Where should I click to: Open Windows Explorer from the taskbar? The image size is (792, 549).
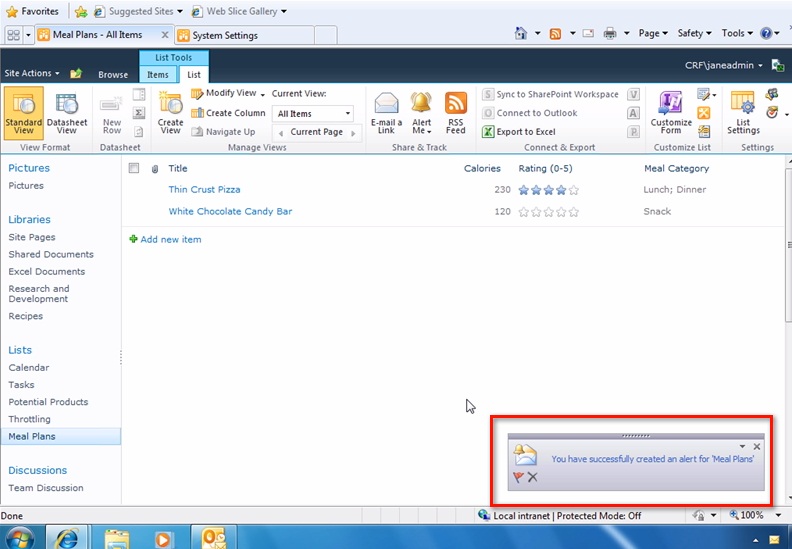point(117,538)
